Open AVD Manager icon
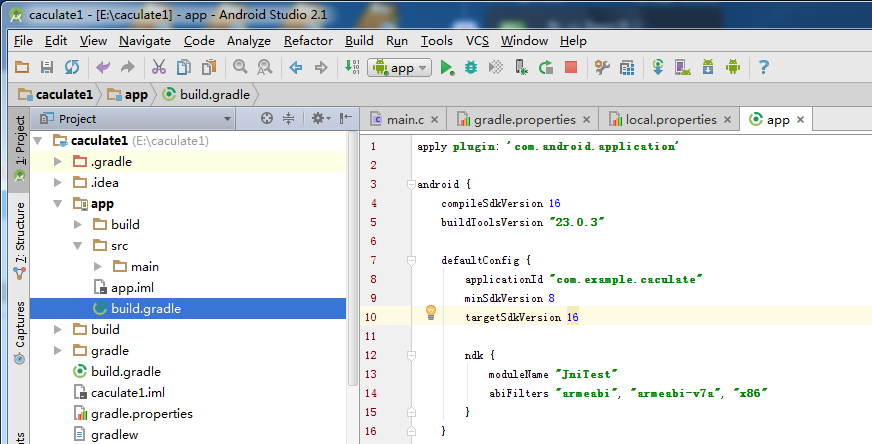The height and width of the screenshot is (444, 872). coord(683,67)
